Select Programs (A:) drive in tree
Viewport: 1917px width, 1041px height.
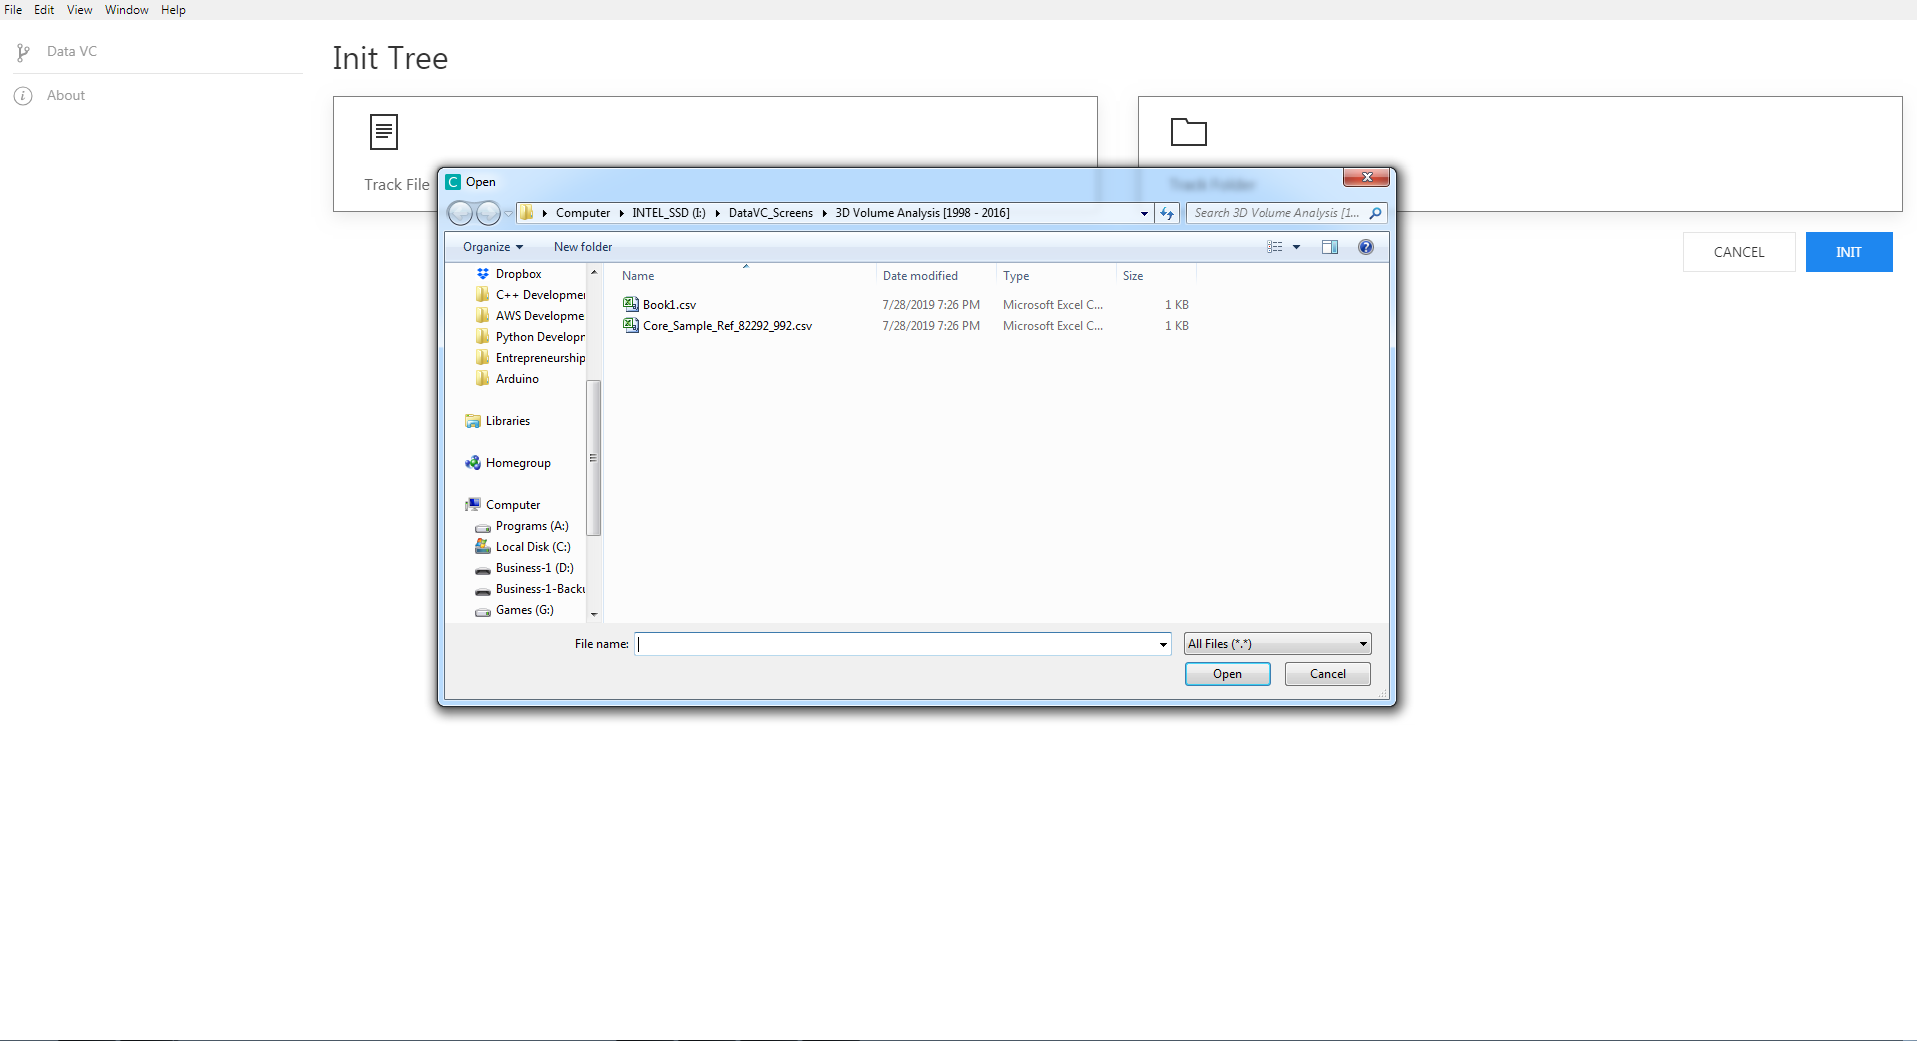[x=532, y=526]
